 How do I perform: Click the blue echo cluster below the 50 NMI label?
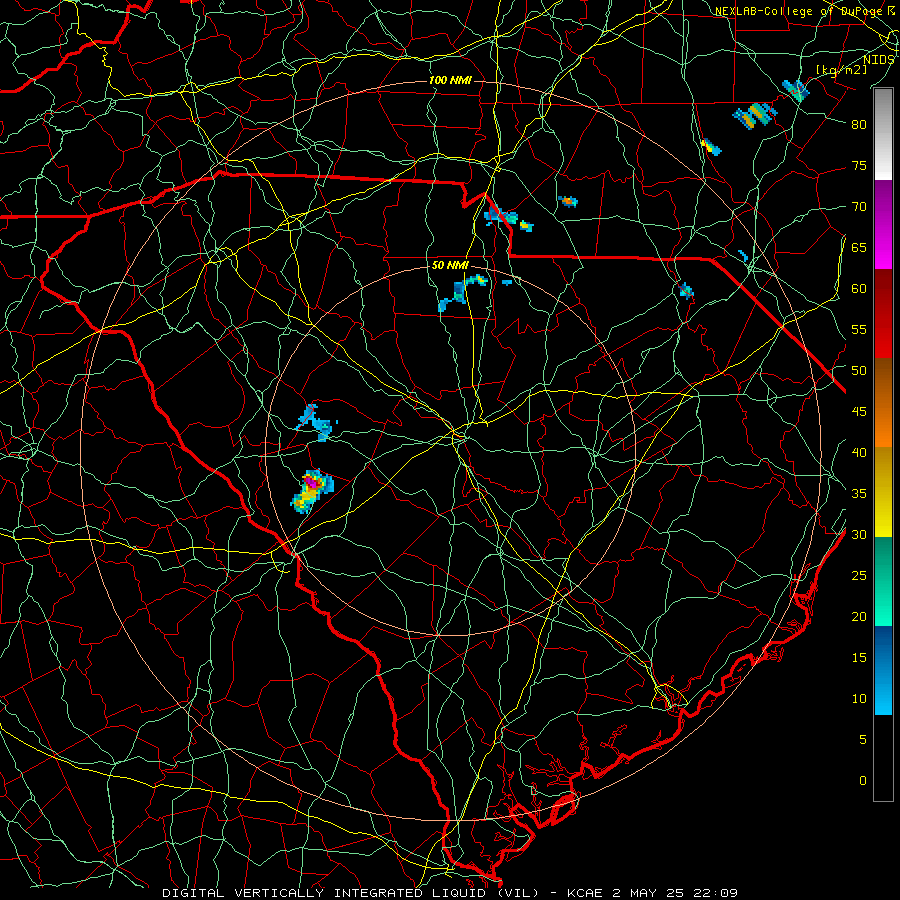(x=463, y=293)
